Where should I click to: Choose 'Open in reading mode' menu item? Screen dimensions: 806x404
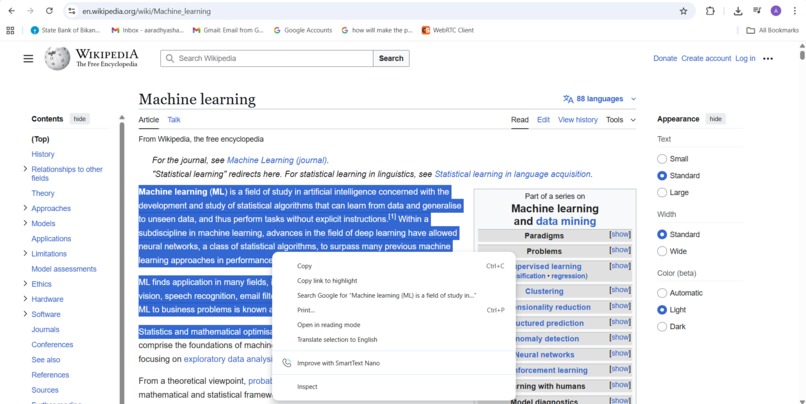pos(393,325)
